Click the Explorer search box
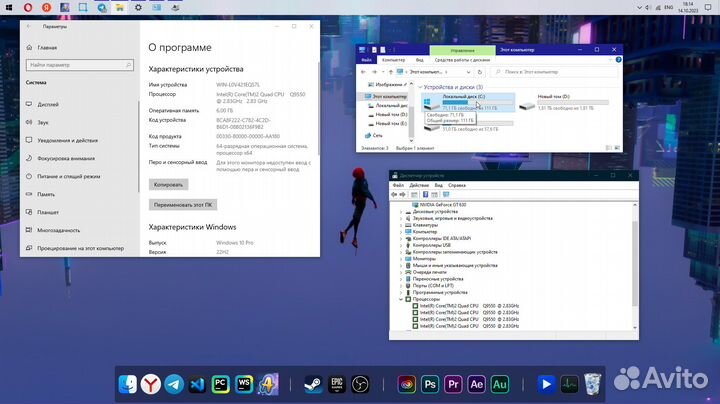720x404 pixels. pyautogui.click(x=555, y=72)
